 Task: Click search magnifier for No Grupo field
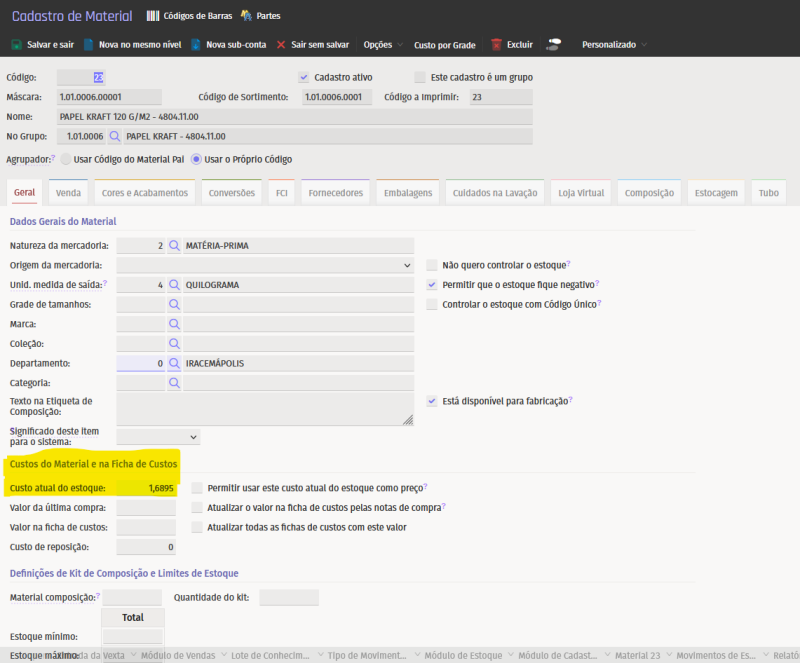coord(115,136)
